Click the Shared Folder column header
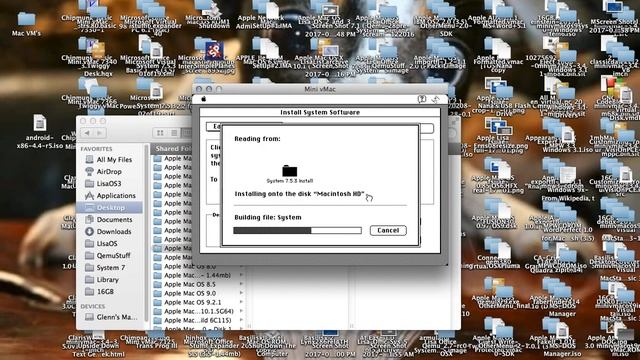This screenshot has width=640, height=360. (172, 149)
